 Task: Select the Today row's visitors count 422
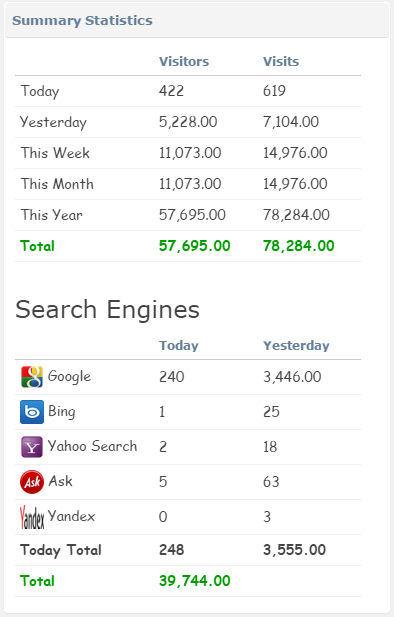pos(171,91)
